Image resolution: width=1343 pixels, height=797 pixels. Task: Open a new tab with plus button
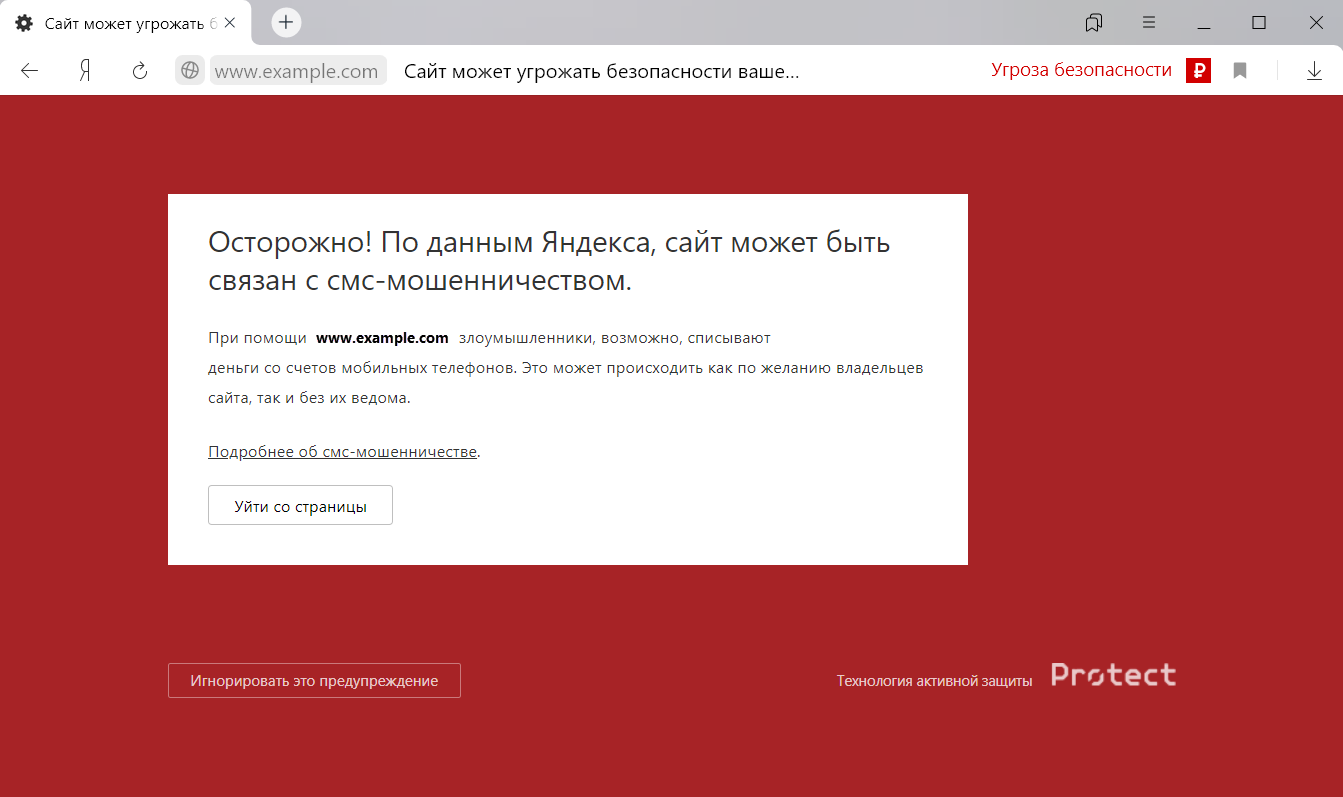(x=286, y=22)
